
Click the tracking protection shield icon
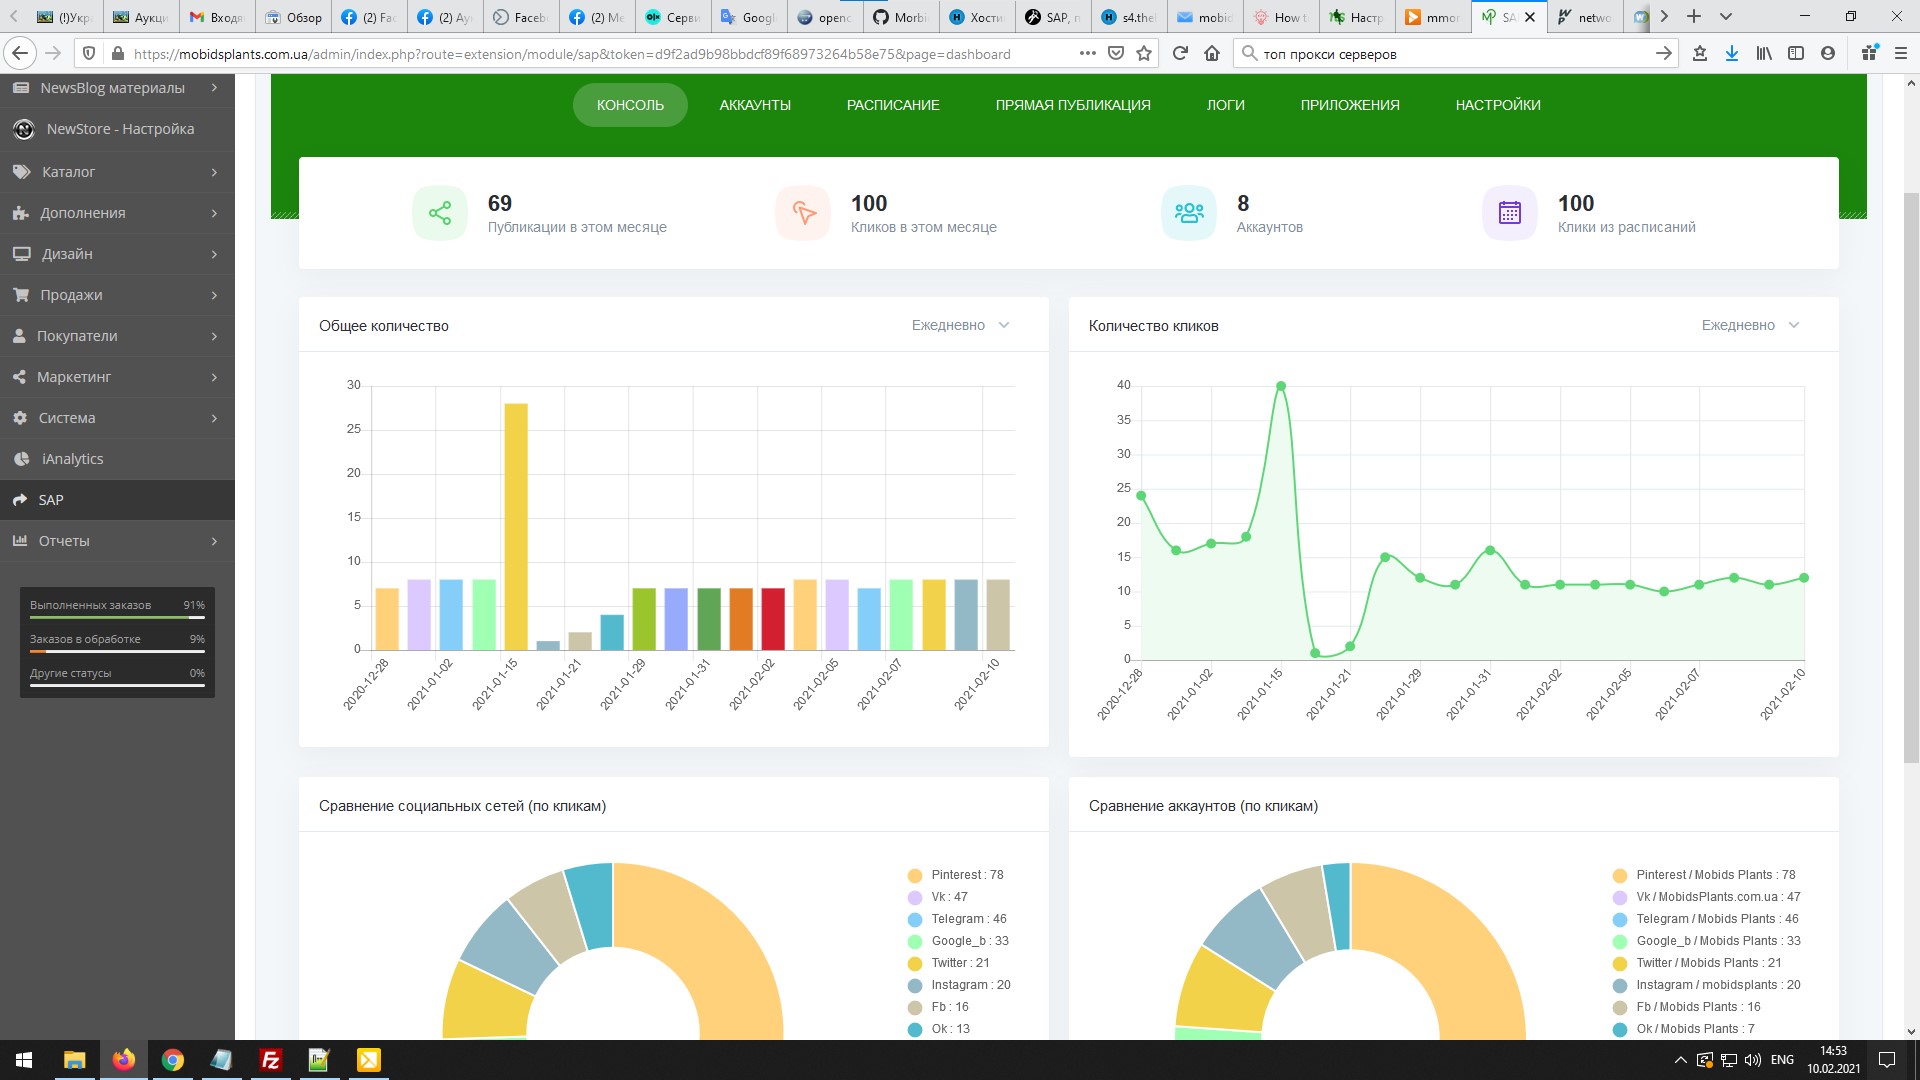tap(89, 54)
